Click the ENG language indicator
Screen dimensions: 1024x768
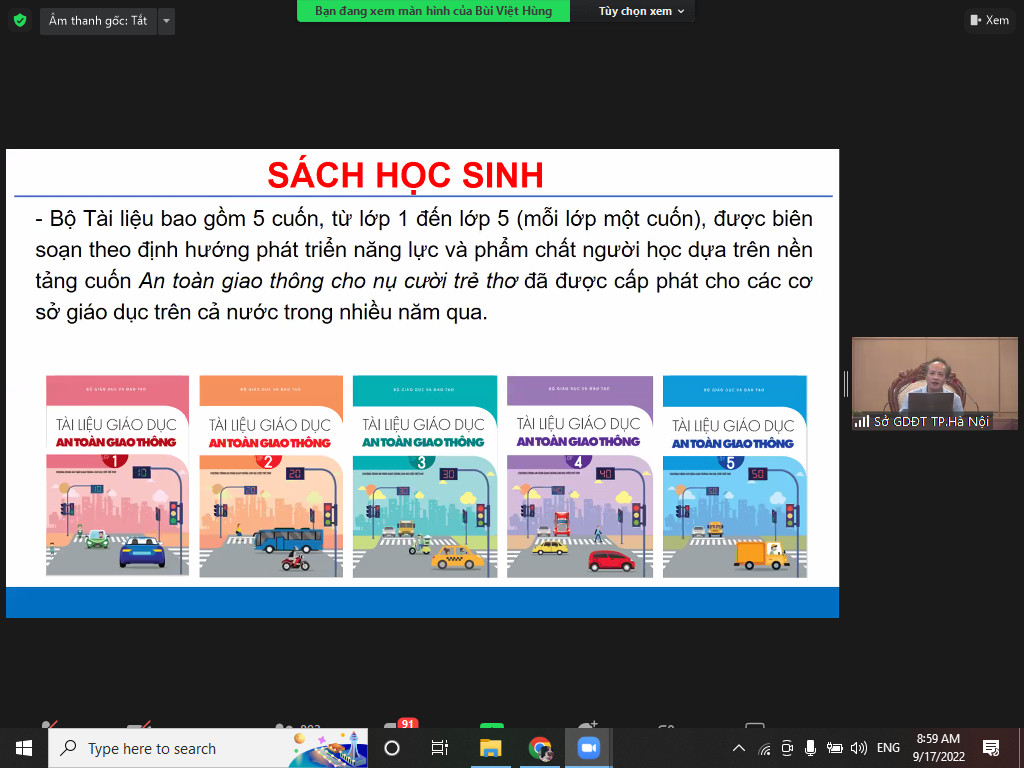coord(888,748)
